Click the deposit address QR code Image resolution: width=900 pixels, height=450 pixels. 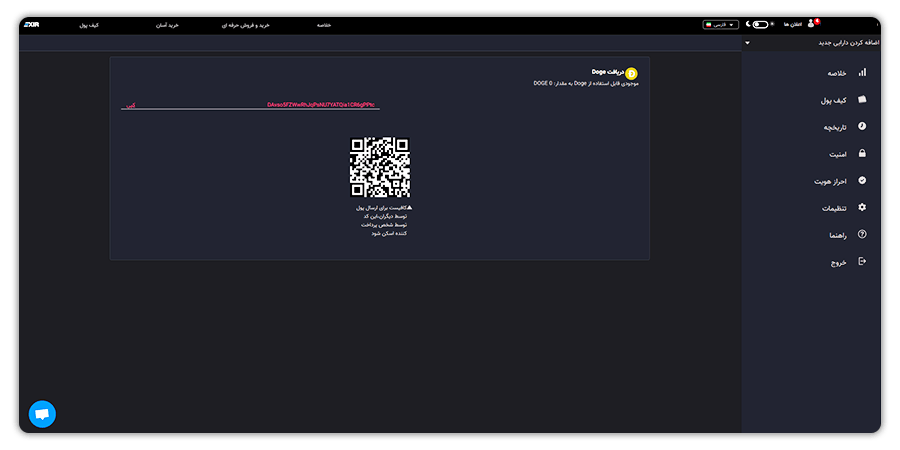tap(379, 167)
